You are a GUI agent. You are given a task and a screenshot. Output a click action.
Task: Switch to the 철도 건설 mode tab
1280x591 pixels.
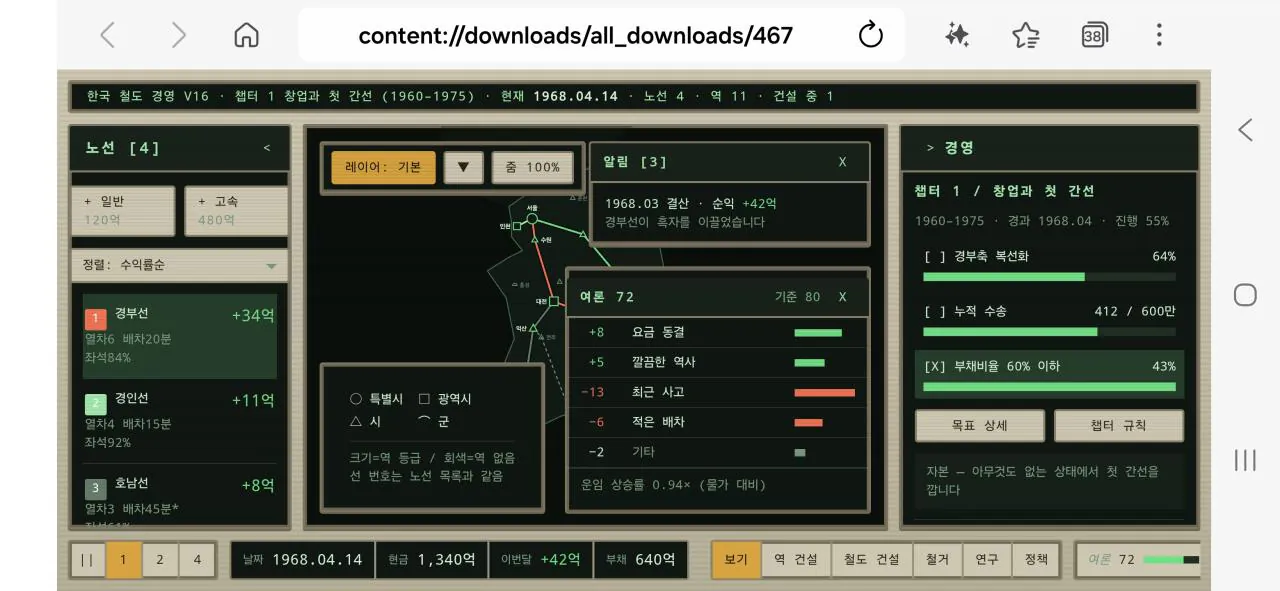[x=872, y=559]
